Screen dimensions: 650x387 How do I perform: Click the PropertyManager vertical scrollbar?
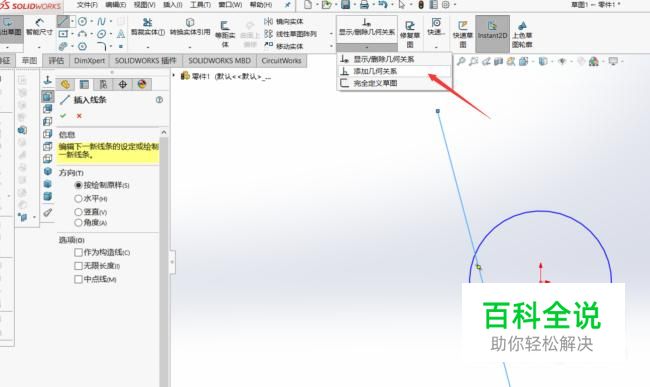(x=164, y=261)
